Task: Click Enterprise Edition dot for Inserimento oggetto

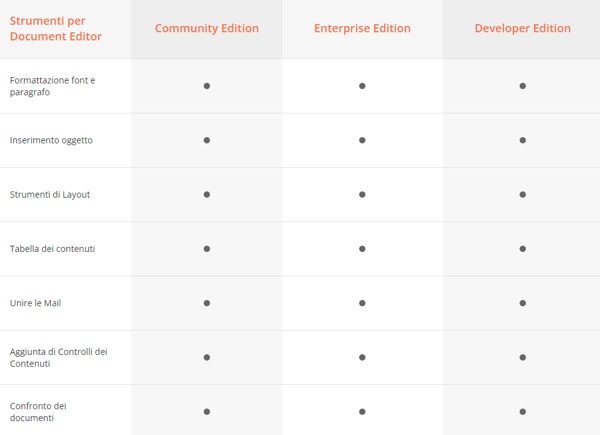Action: tap(362, 140)
